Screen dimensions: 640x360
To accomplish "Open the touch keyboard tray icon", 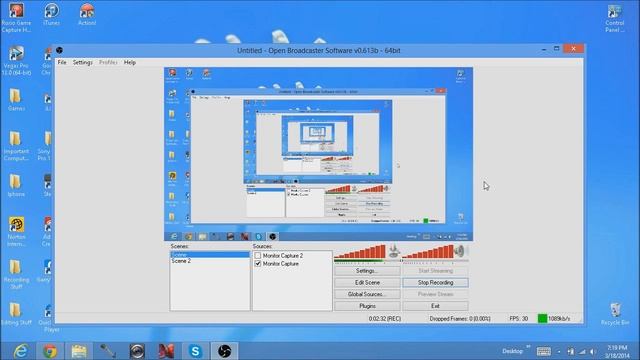I will click(544, 351).
